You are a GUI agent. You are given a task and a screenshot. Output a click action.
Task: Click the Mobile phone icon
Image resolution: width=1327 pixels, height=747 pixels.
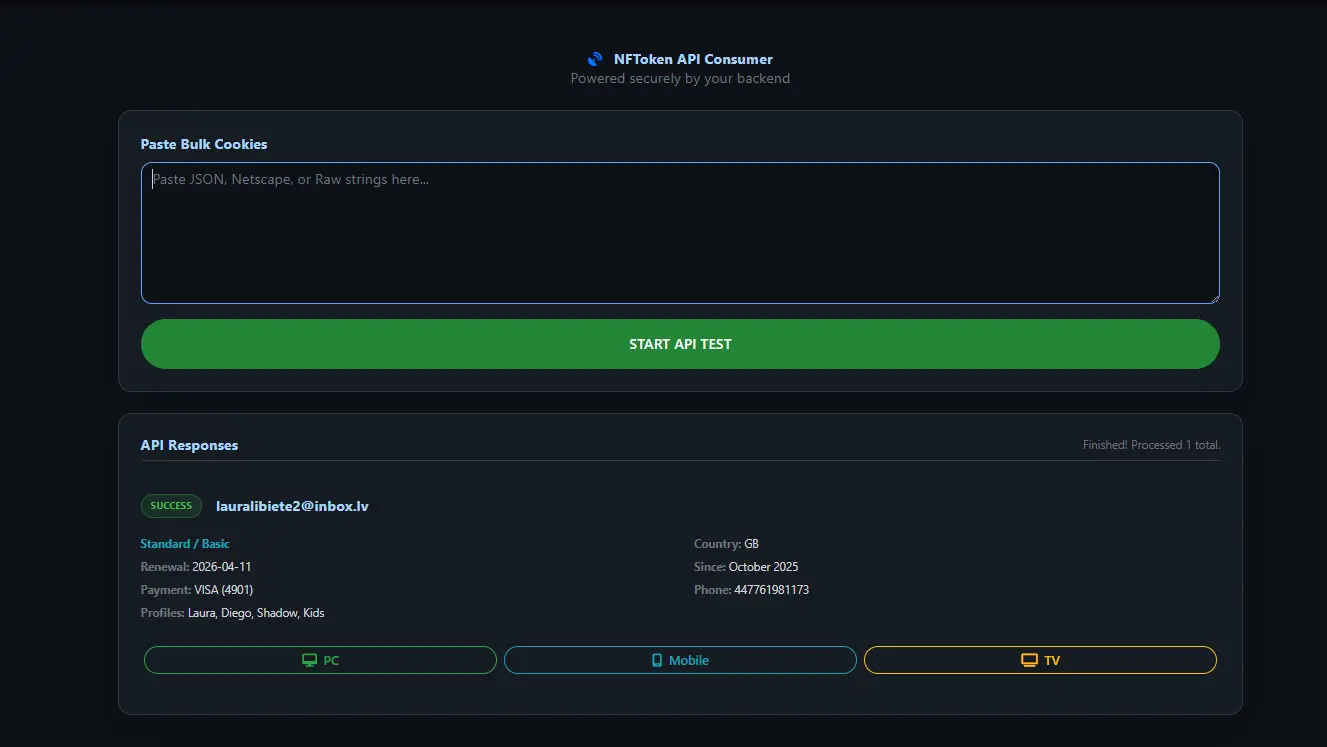coord(657,661)
